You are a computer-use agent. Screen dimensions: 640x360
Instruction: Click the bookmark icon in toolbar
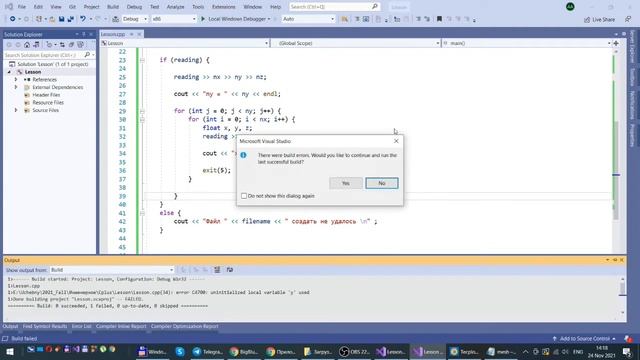coord(439,19)
